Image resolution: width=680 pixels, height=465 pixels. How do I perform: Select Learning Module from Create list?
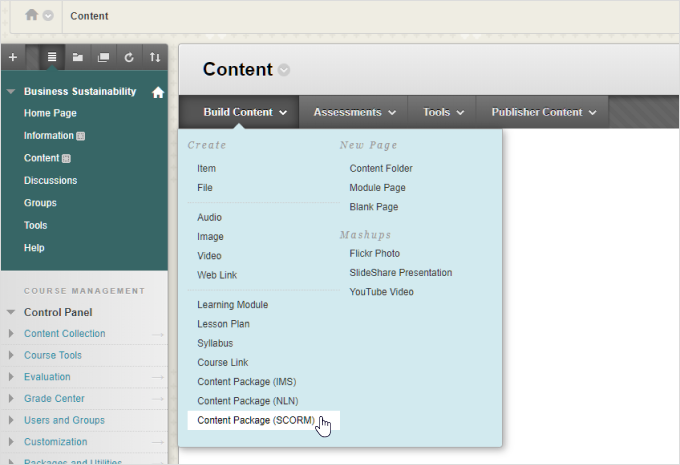232,305
